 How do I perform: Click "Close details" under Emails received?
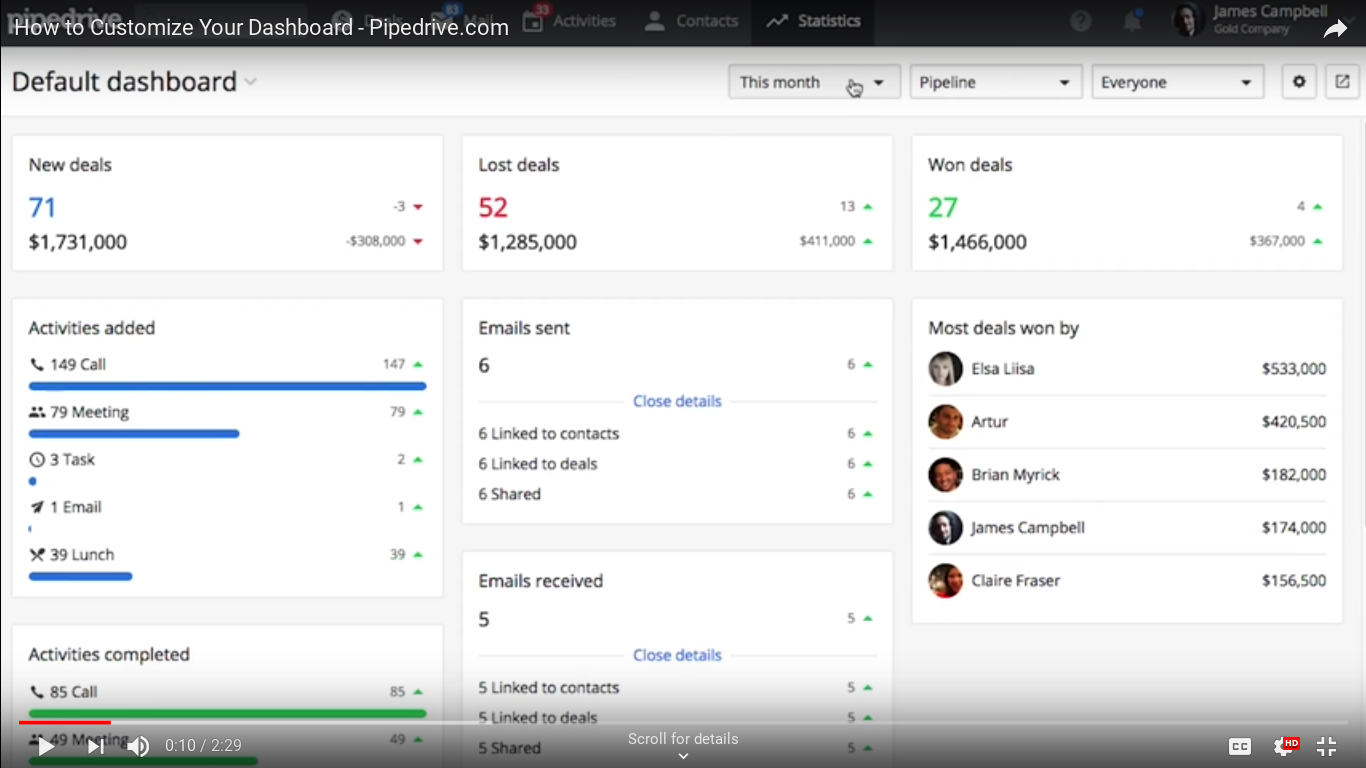pyautogui.click(x=677, y=655)
